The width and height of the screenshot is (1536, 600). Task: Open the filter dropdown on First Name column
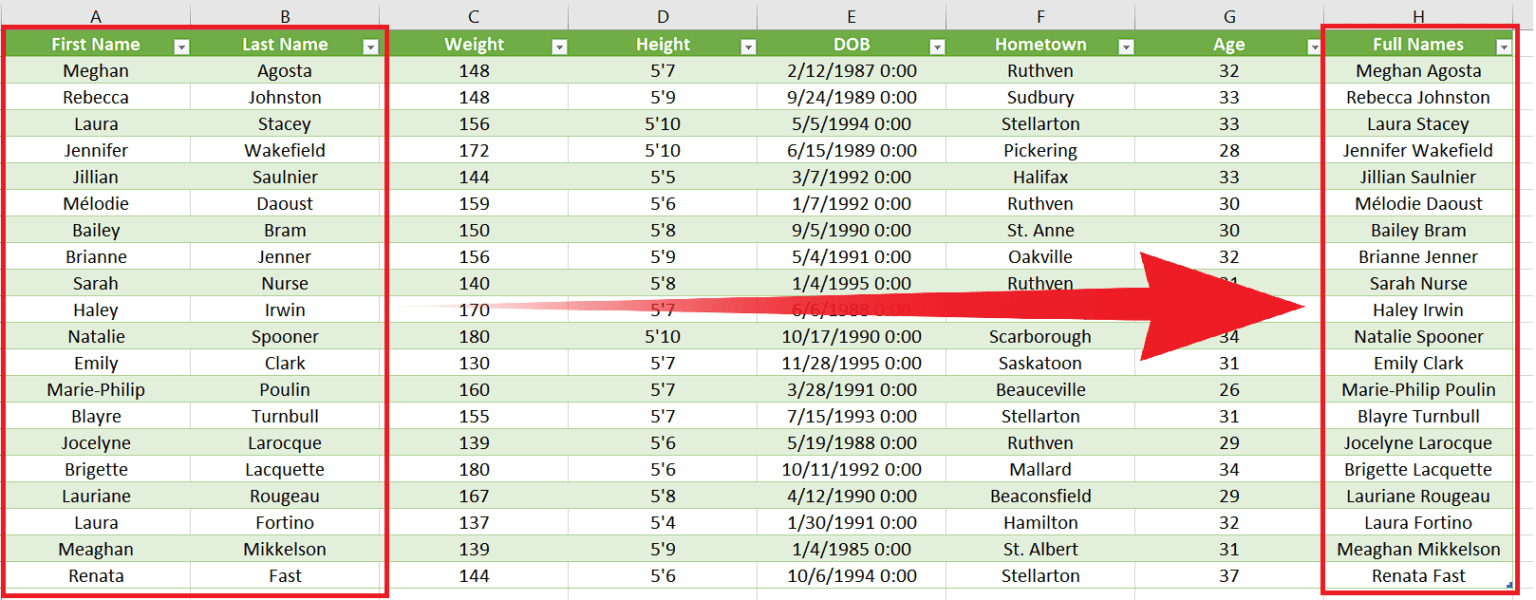(x=180, y=44)
